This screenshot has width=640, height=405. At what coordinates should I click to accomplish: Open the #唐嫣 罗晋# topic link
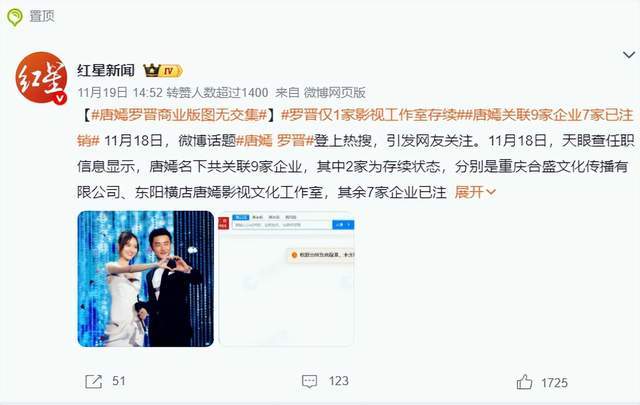coord(275,141)
